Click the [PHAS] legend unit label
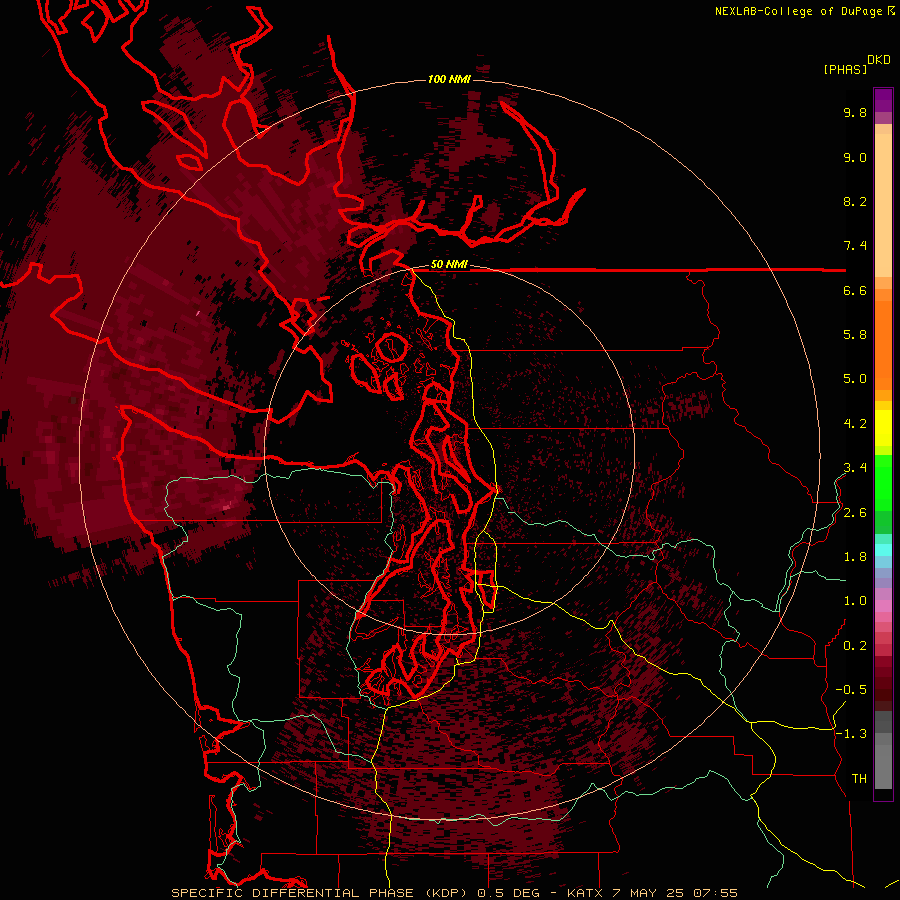The width and height of the screenshot is (900, 900). [x=845, y=69]
